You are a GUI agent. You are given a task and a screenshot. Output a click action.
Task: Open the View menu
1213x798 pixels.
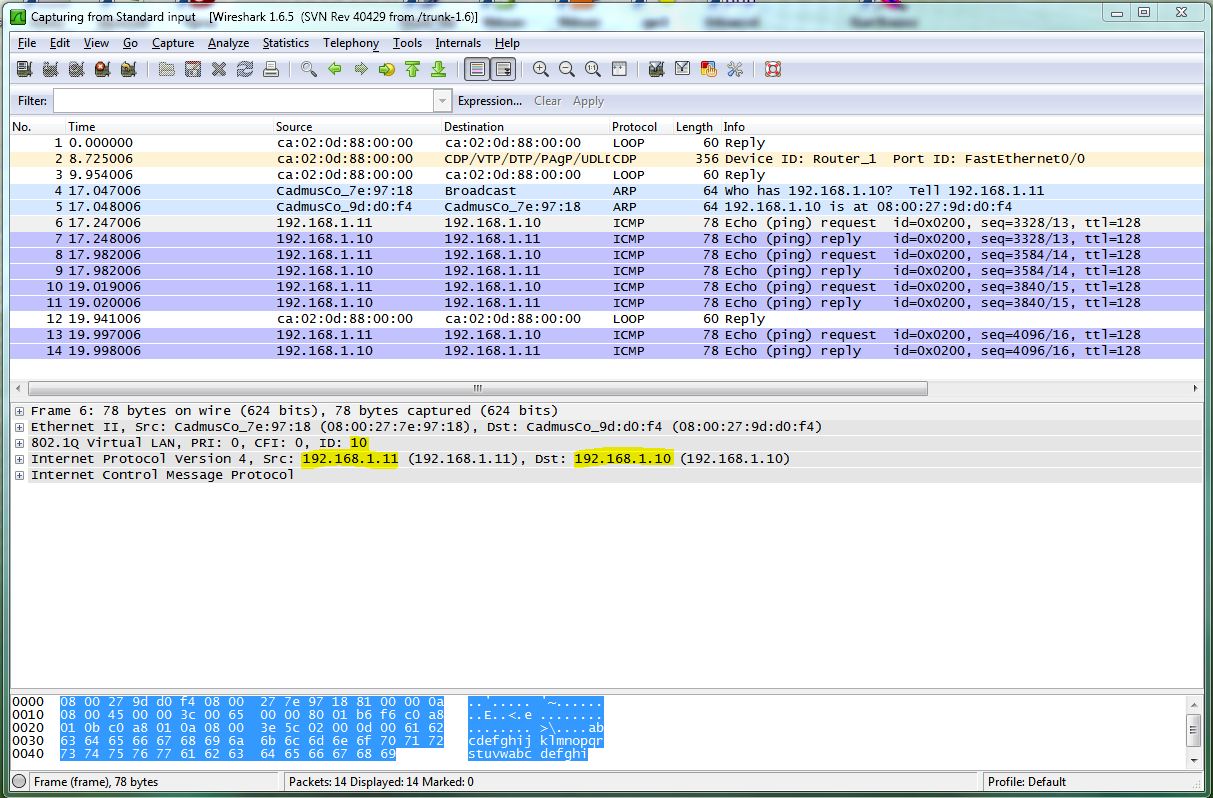[96, 43]
